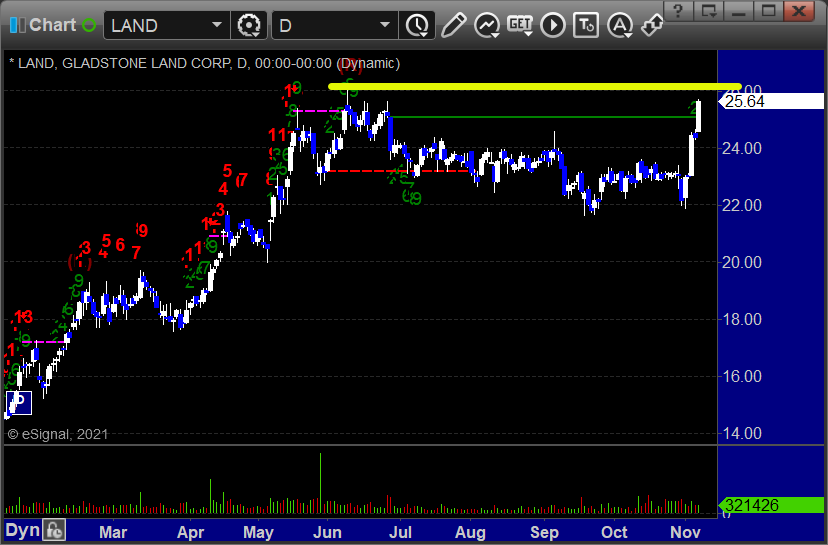Select the magenta dashed line near June
The height and width of the screenshot is (545, 828).
317,111
